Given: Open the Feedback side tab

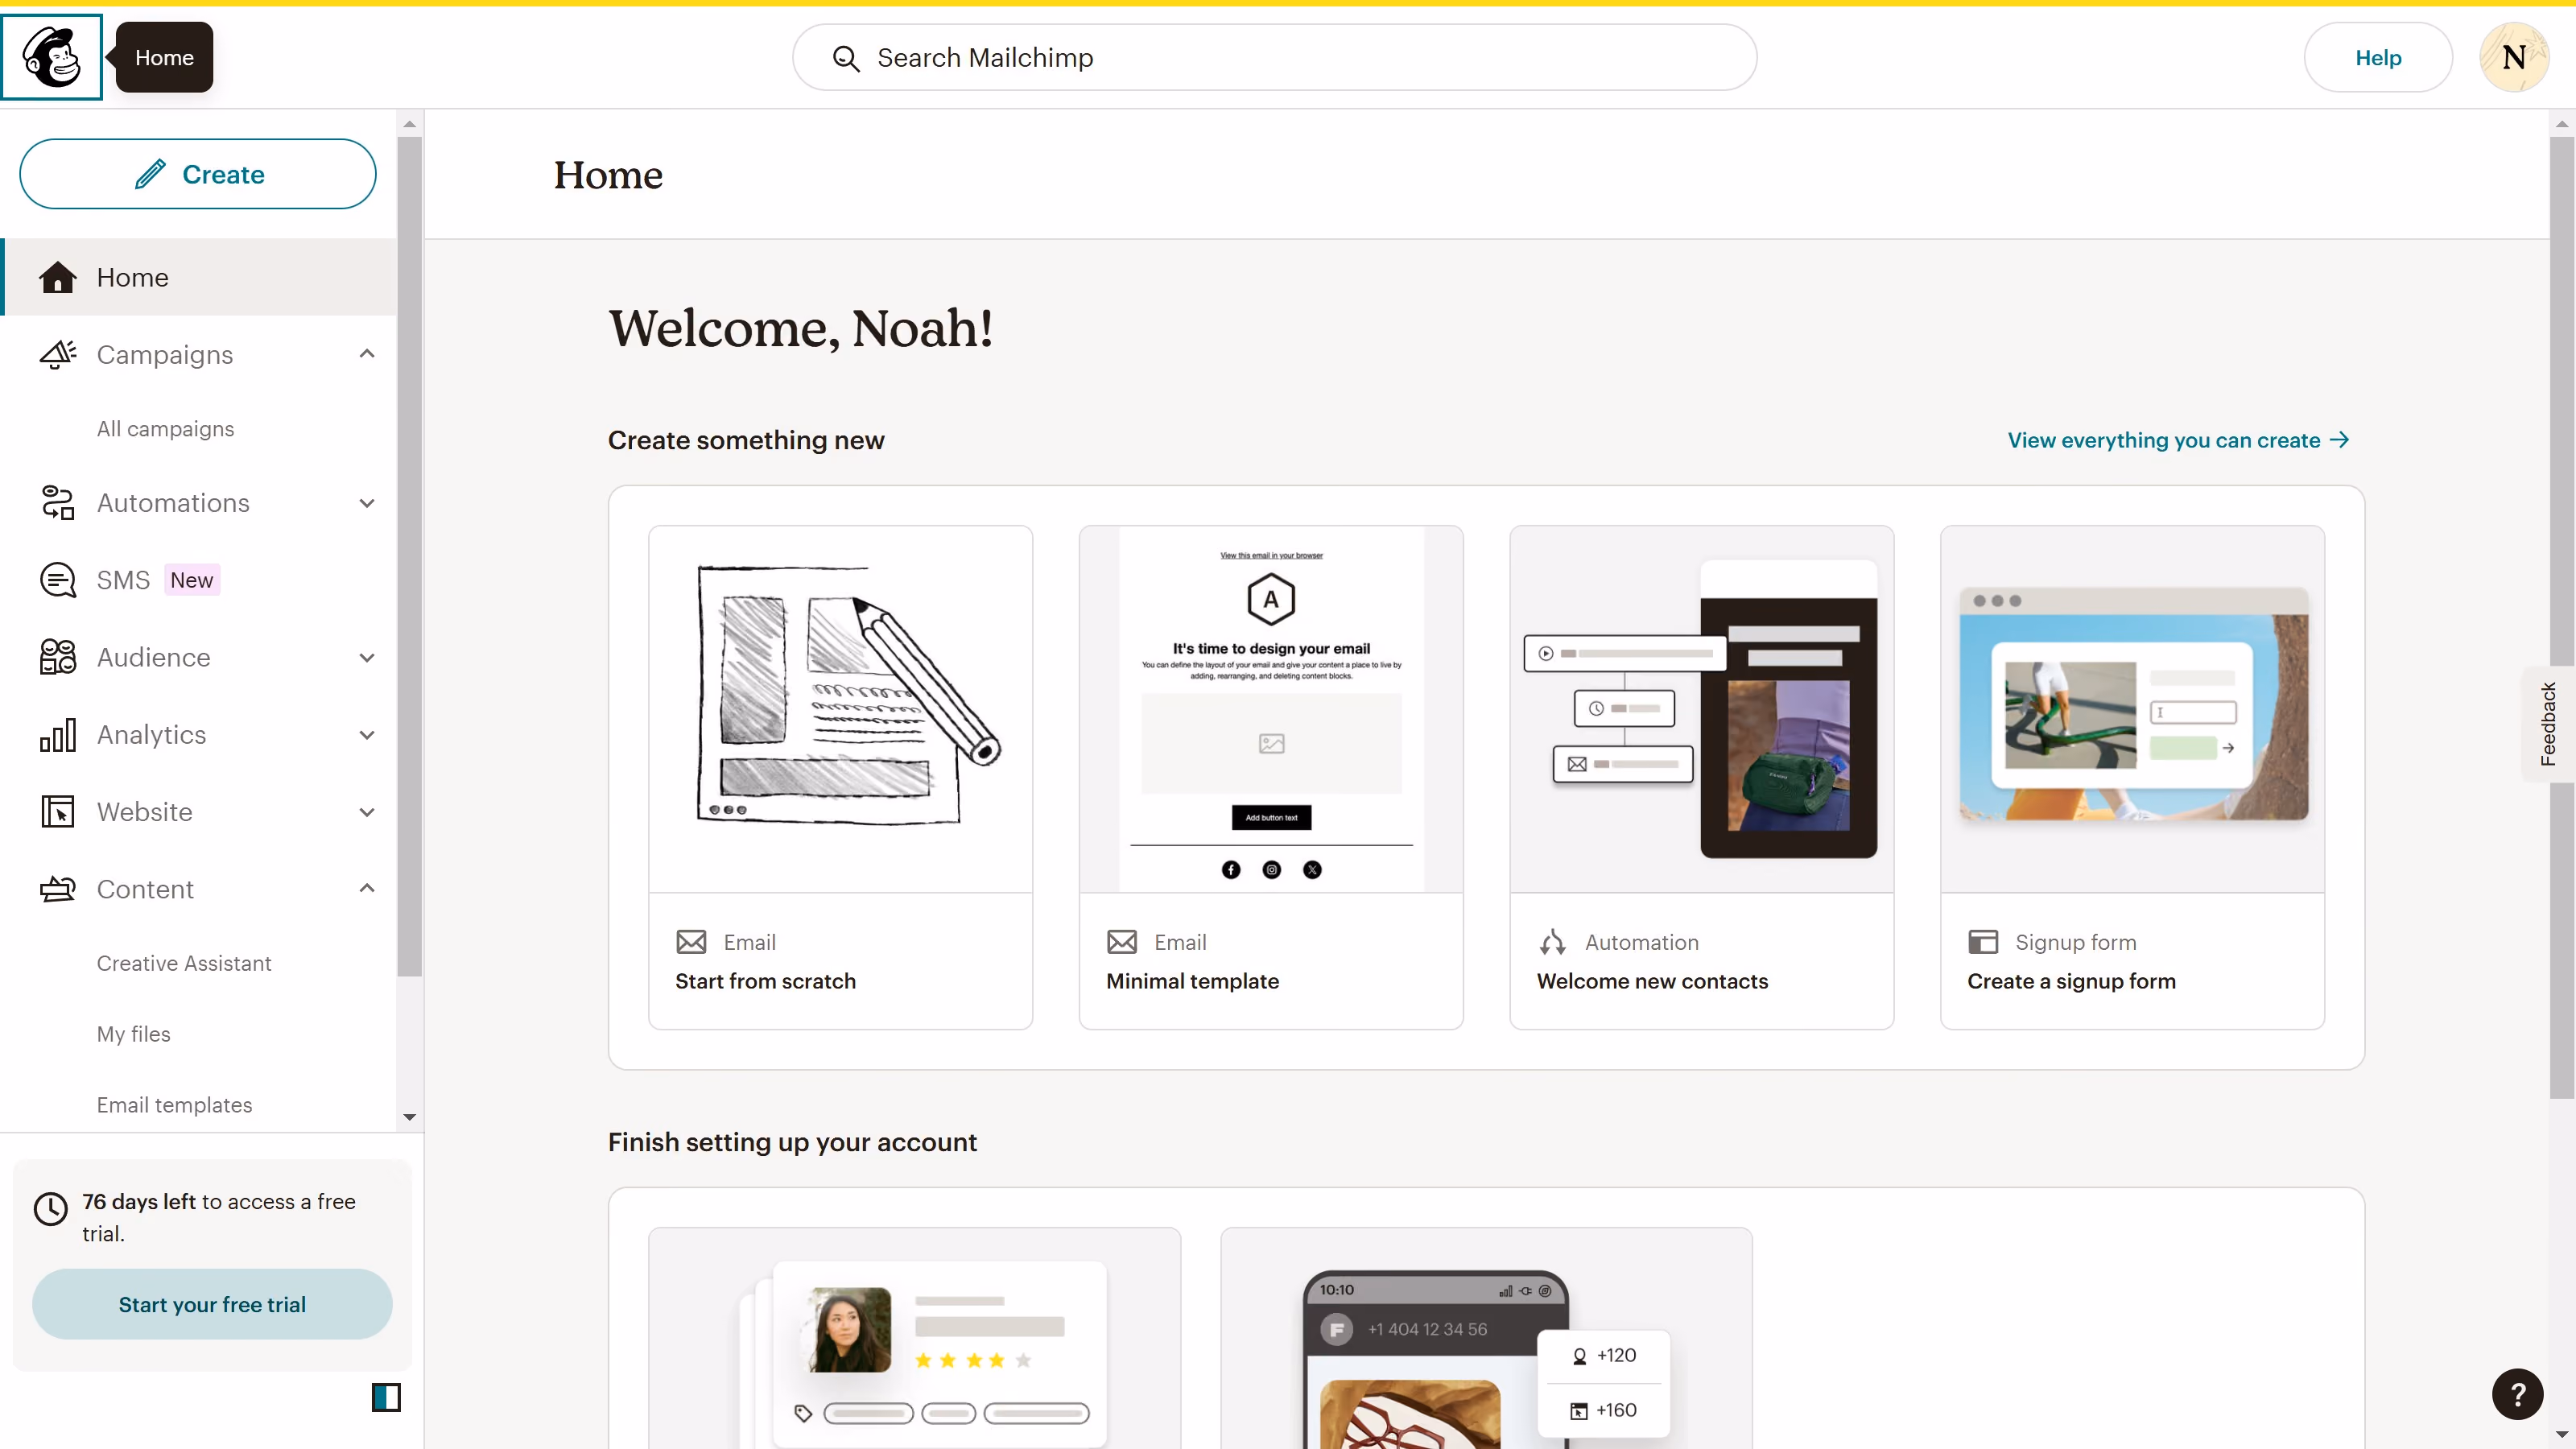Looking at the screenshot, I should [x=2548, y=724].
